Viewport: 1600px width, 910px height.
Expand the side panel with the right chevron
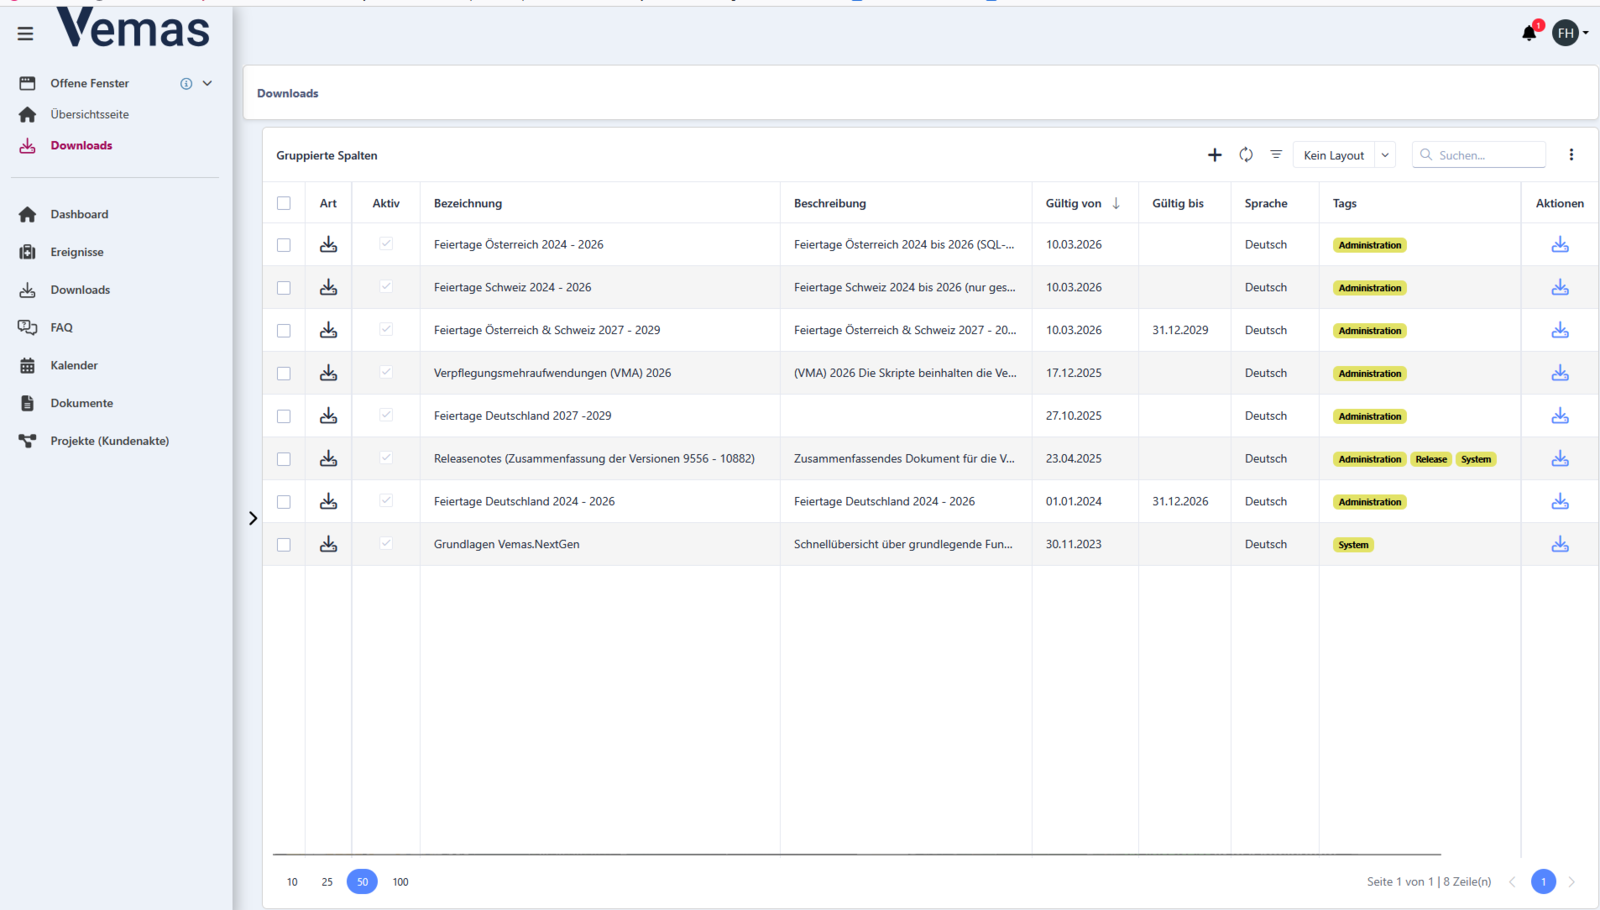[253, 518]
